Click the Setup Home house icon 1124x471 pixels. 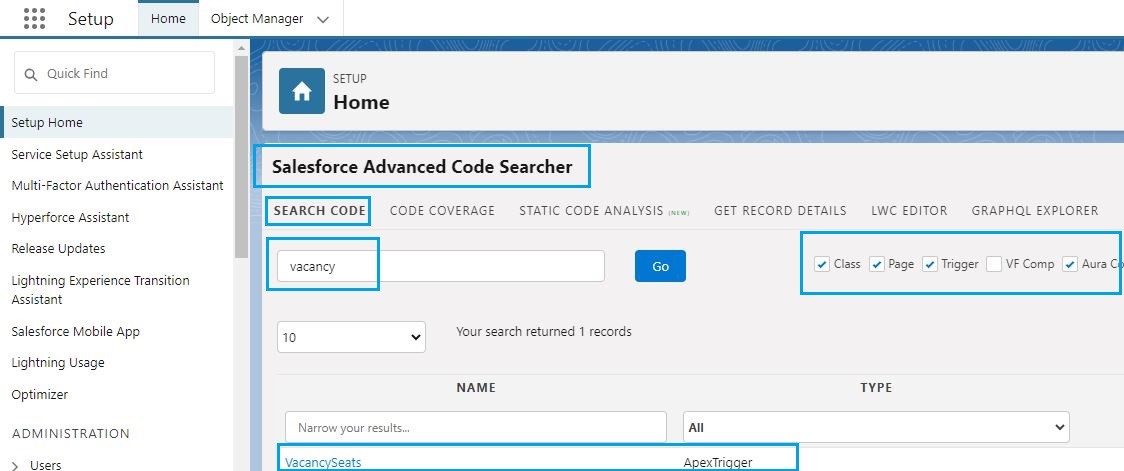point(302,91)
